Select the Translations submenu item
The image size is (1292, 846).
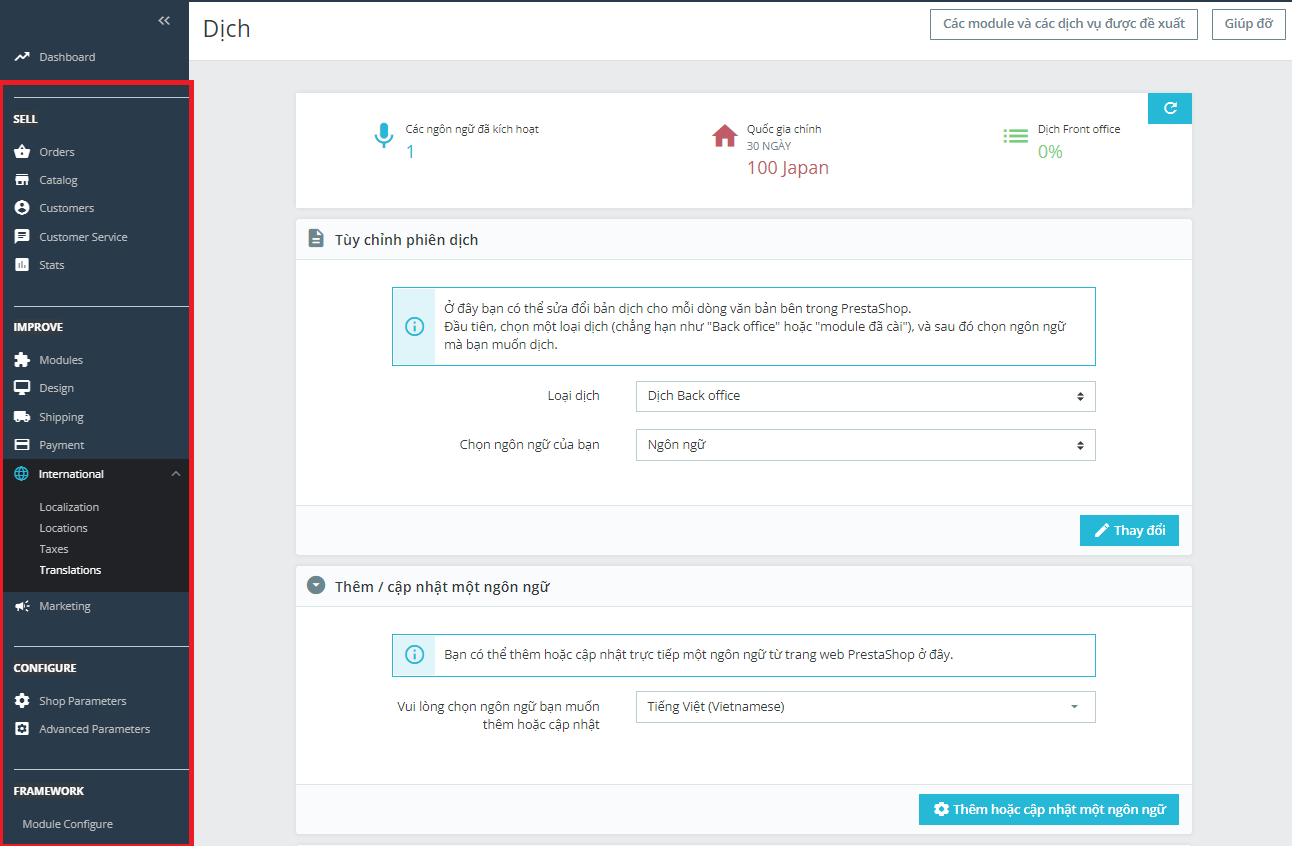pos(70,570)
